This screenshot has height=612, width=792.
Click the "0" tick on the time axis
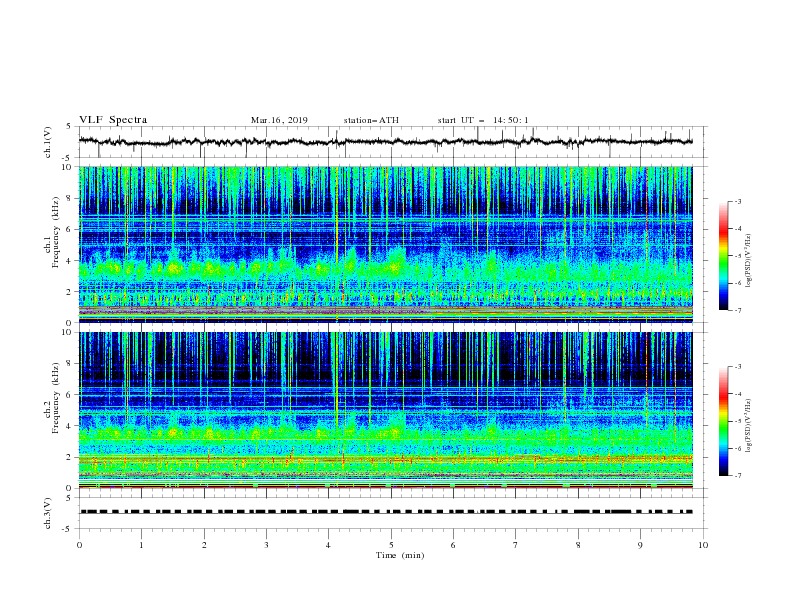79,545
